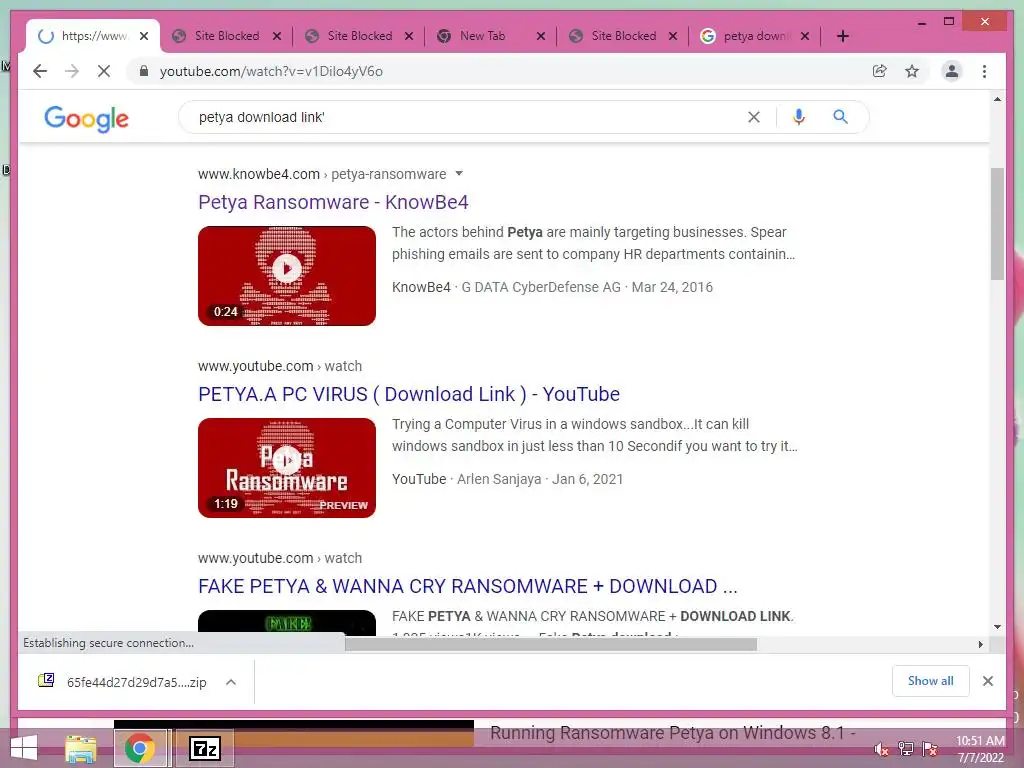Click the horizontal scrollbar right arrow

pyautogui.click(x=980, y=645)
